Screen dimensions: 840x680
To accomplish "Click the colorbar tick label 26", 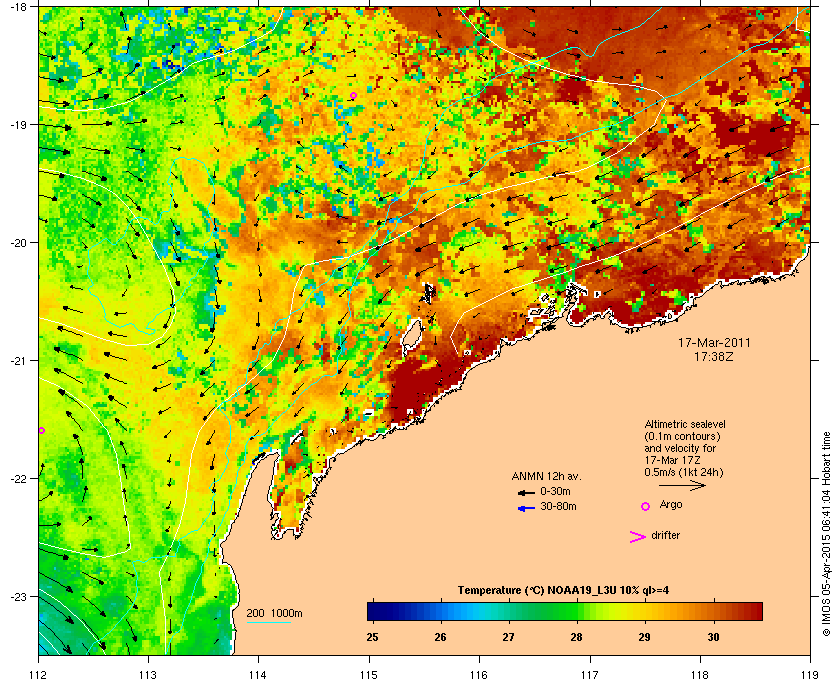I will 440,637.
